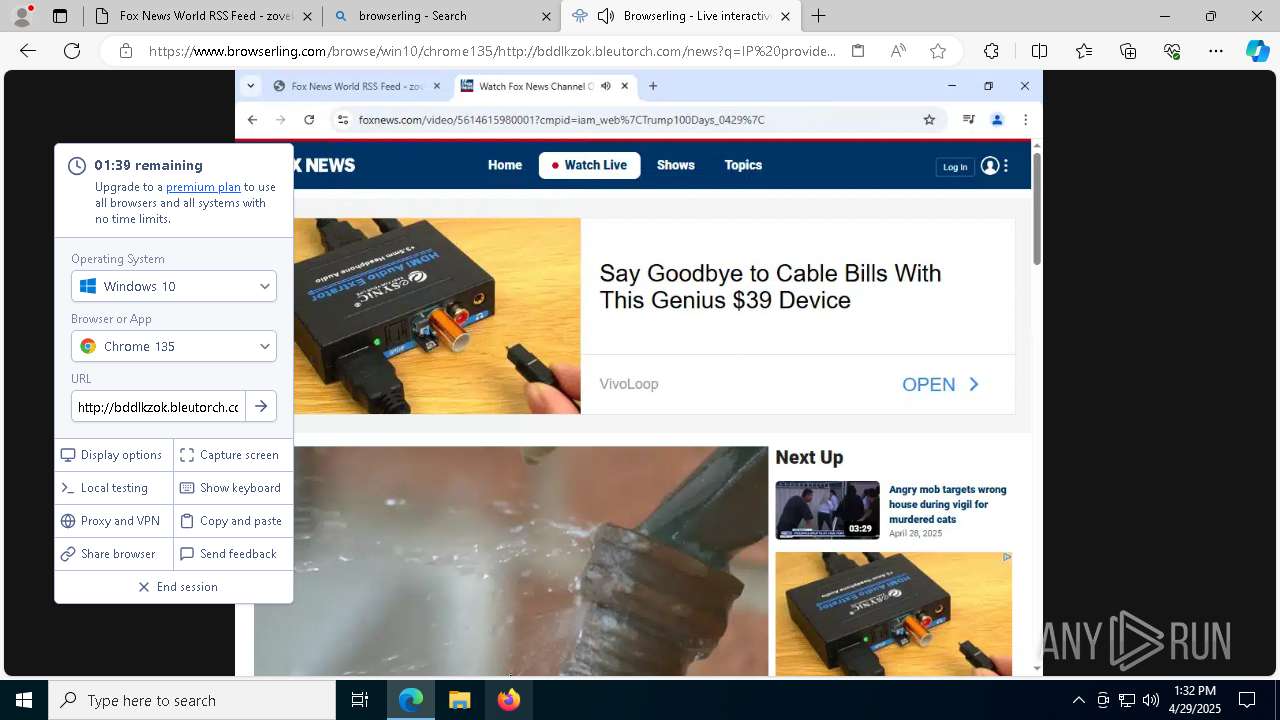Image resolution: width=1280 pixels, height=720 pixels.
Task: Submit URL with arrow go button
Action: pyautogui.click(x=261, y=406)
